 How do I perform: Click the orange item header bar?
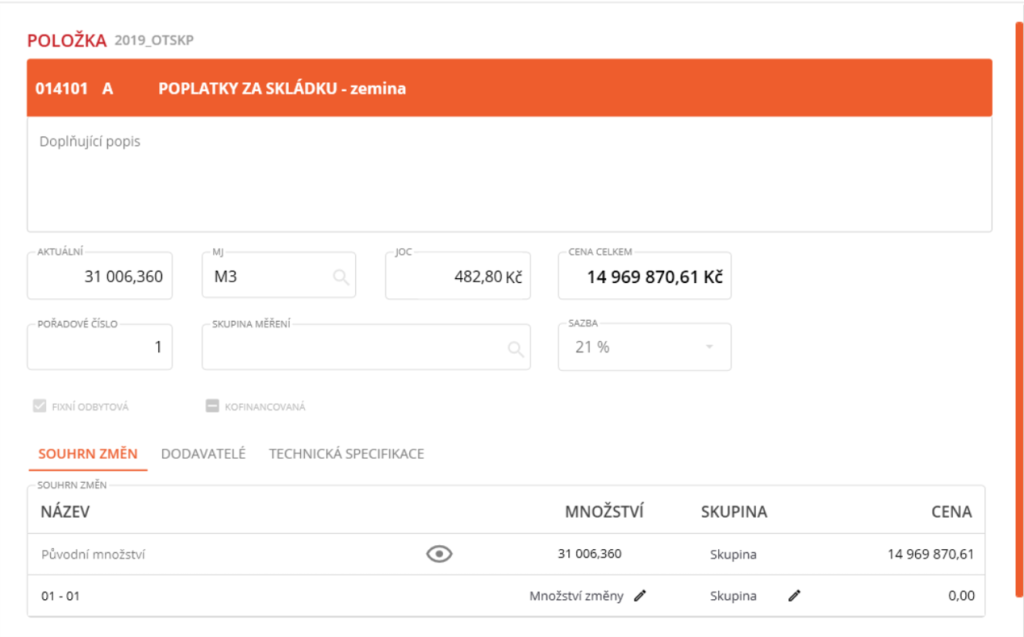pyautogui.click(x=509, y=88)
